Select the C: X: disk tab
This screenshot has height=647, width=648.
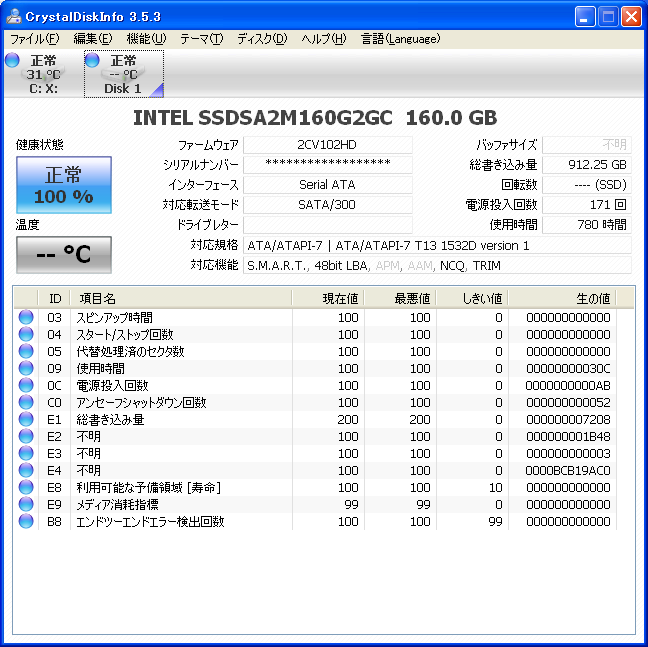[43, 74]
